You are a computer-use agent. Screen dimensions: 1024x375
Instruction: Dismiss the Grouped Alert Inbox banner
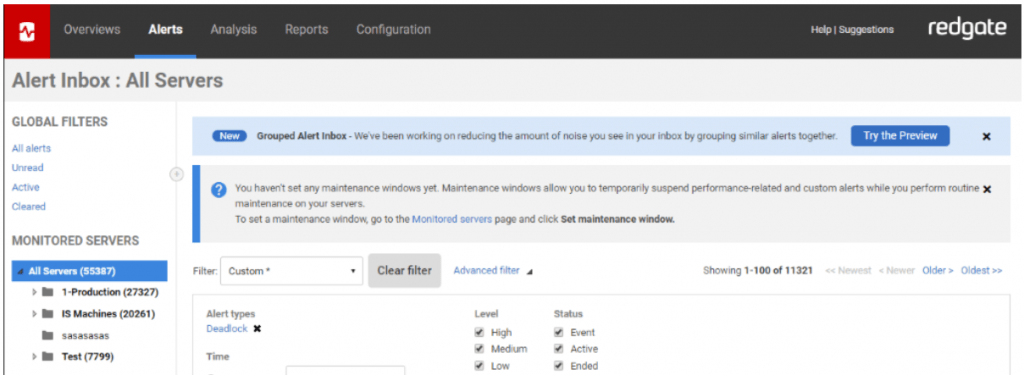point(986,137)
